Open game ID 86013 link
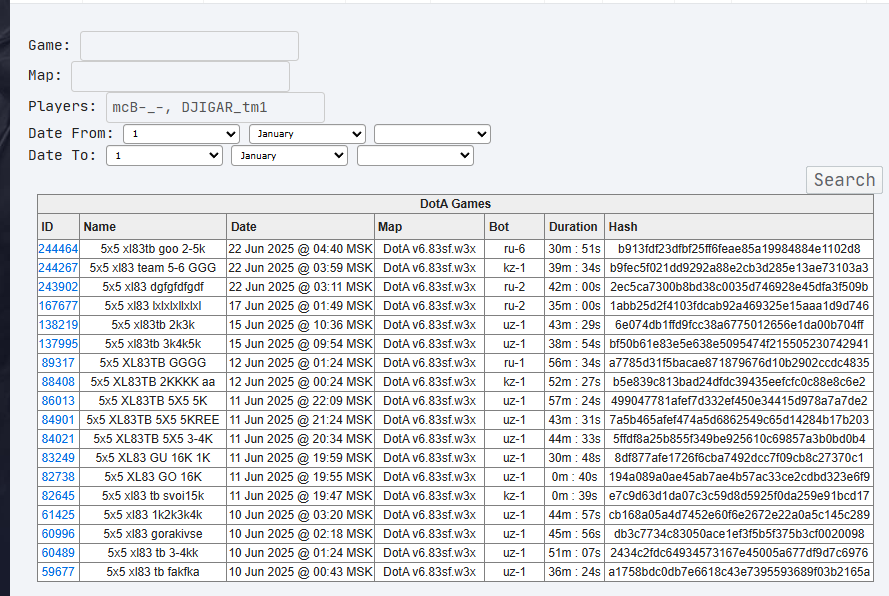 point(58,401)
